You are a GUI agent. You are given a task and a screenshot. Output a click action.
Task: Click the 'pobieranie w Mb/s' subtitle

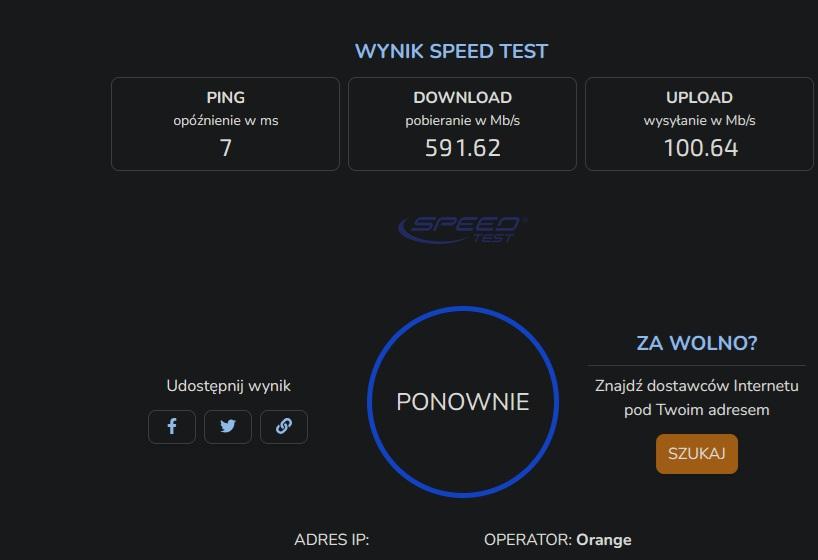[462, 121]
